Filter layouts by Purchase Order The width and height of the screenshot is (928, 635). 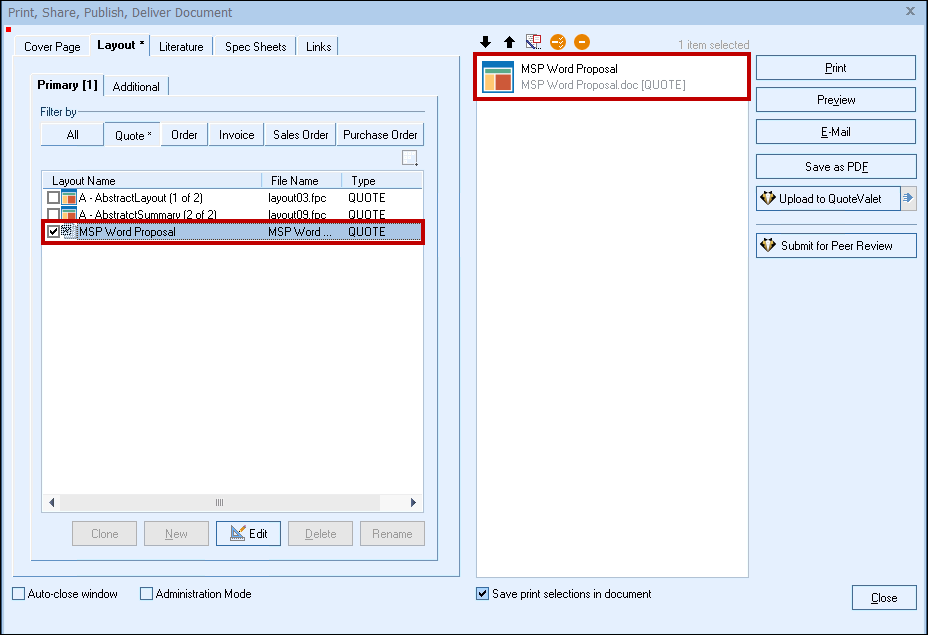pyautogui.click(x=380, y=135)
